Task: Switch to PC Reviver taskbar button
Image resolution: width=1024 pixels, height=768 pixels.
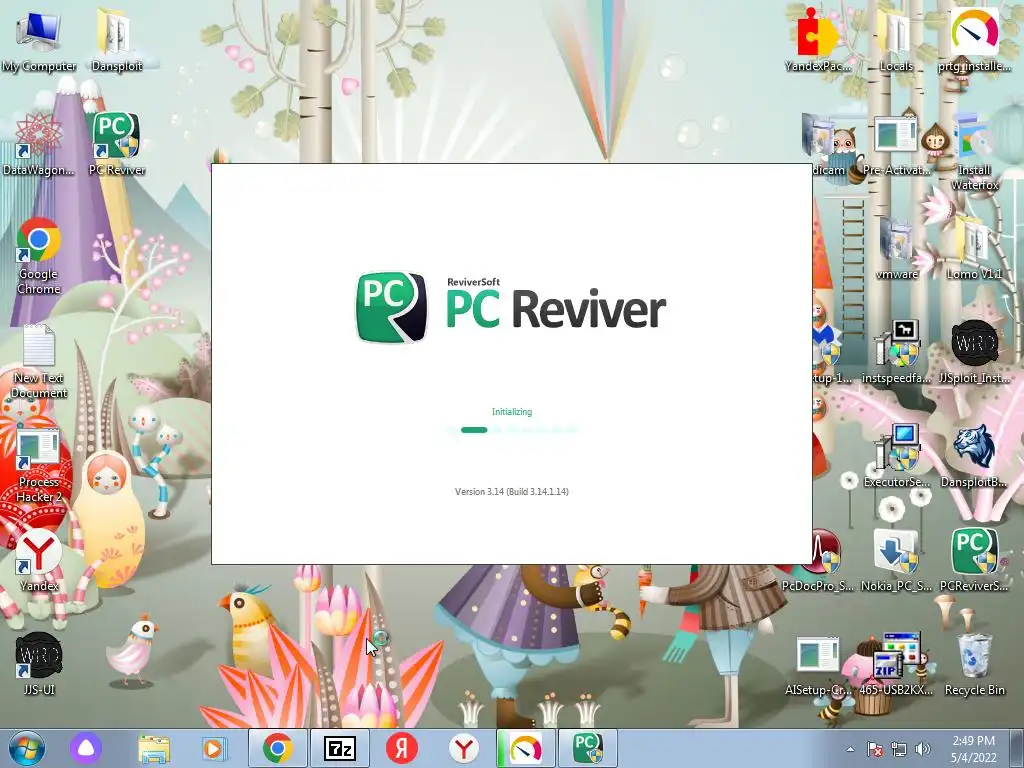Action: click(587, 748)
